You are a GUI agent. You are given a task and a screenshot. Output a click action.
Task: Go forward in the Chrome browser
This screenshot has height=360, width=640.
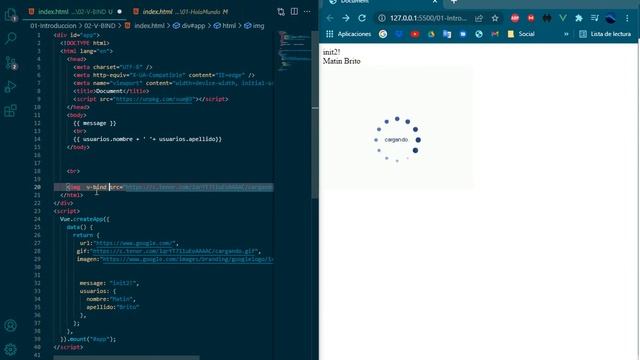(x=346, y=18)
